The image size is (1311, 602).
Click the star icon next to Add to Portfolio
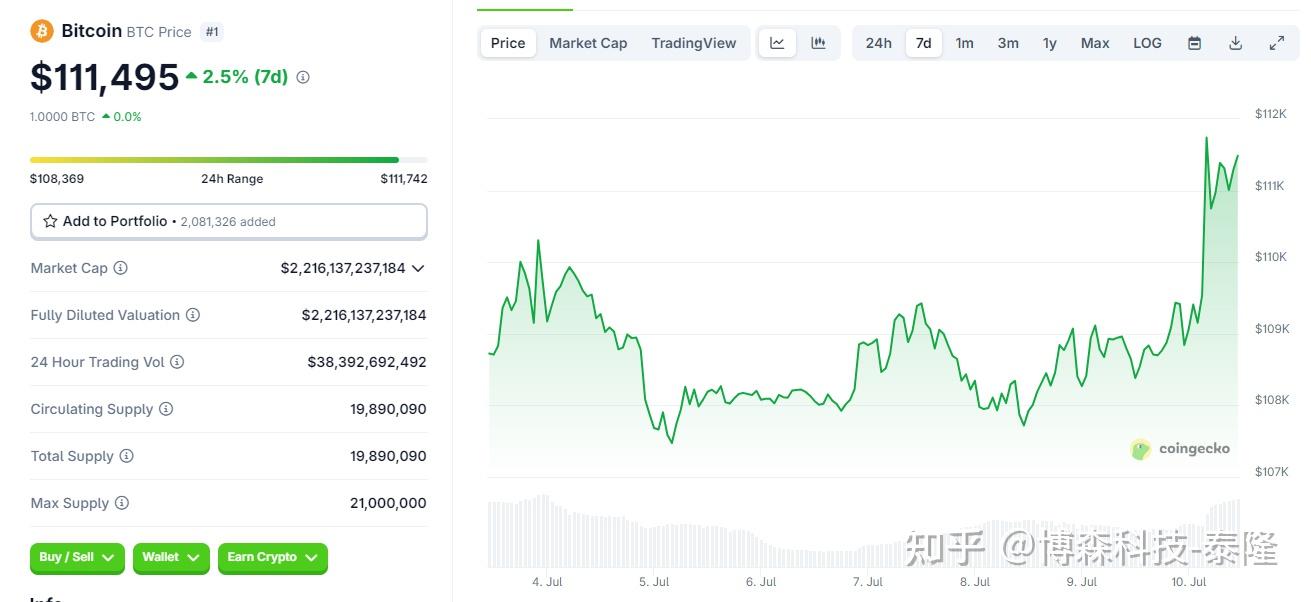tap(50, 221)
